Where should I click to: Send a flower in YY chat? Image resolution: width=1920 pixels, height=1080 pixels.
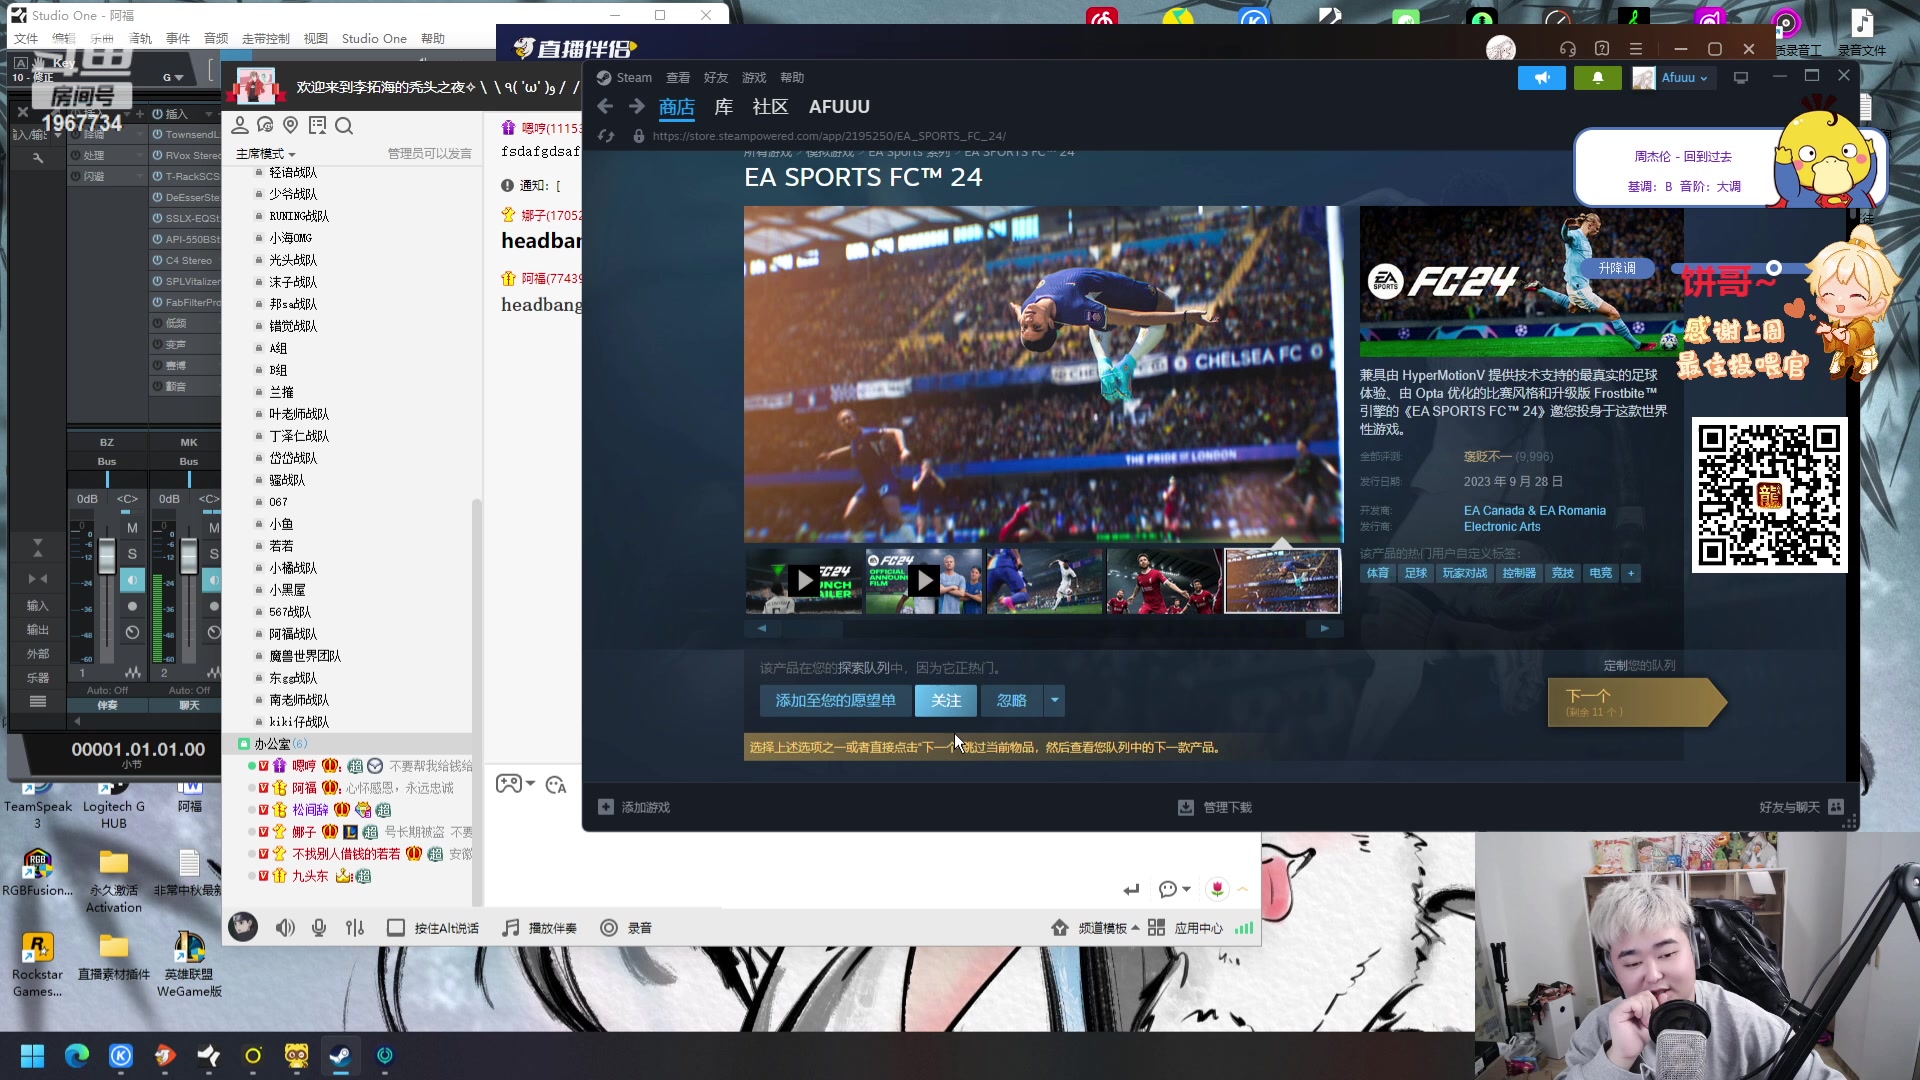1217,889
